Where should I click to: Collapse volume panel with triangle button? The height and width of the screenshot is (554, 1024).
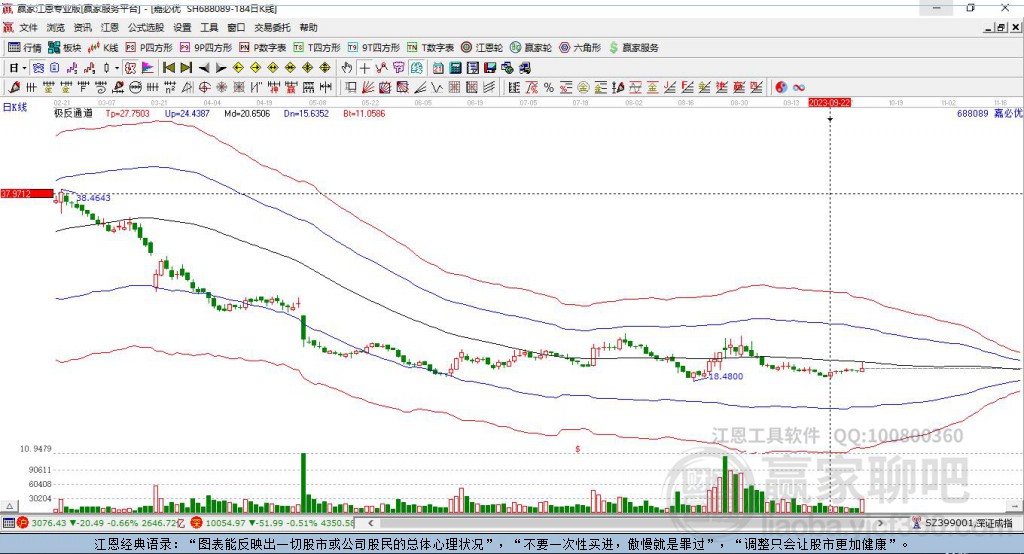point(9,506)
